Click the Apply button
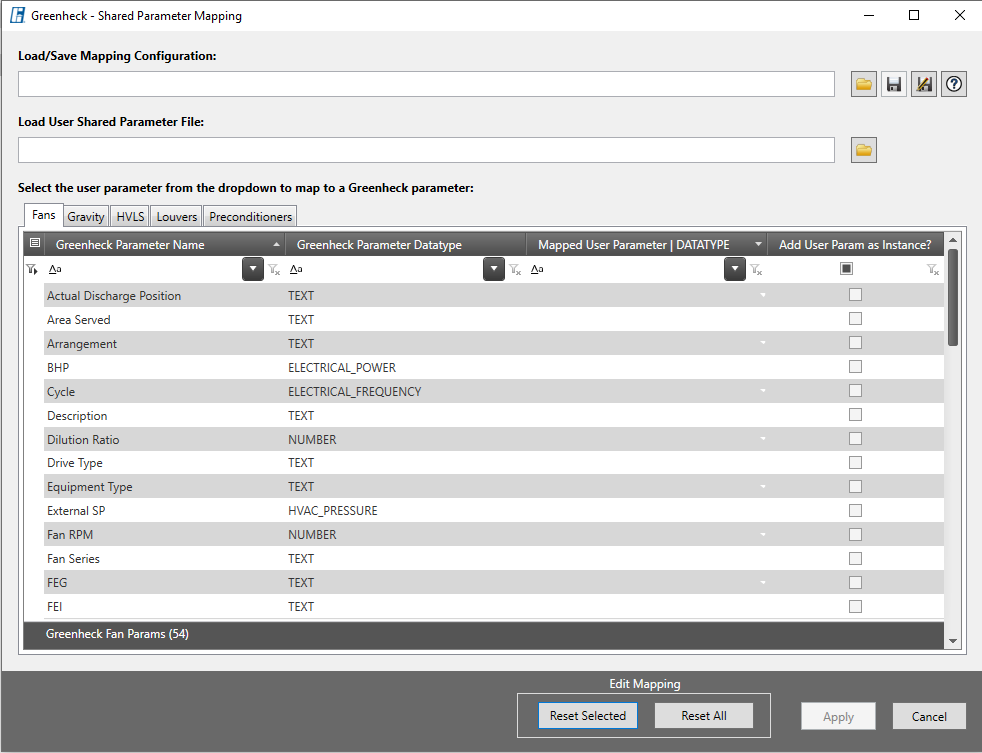This screenshot has height=753, width=982. point(838,717)
